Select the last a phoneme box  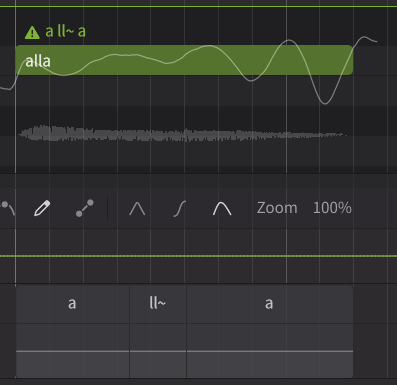[x=270, y=304]
